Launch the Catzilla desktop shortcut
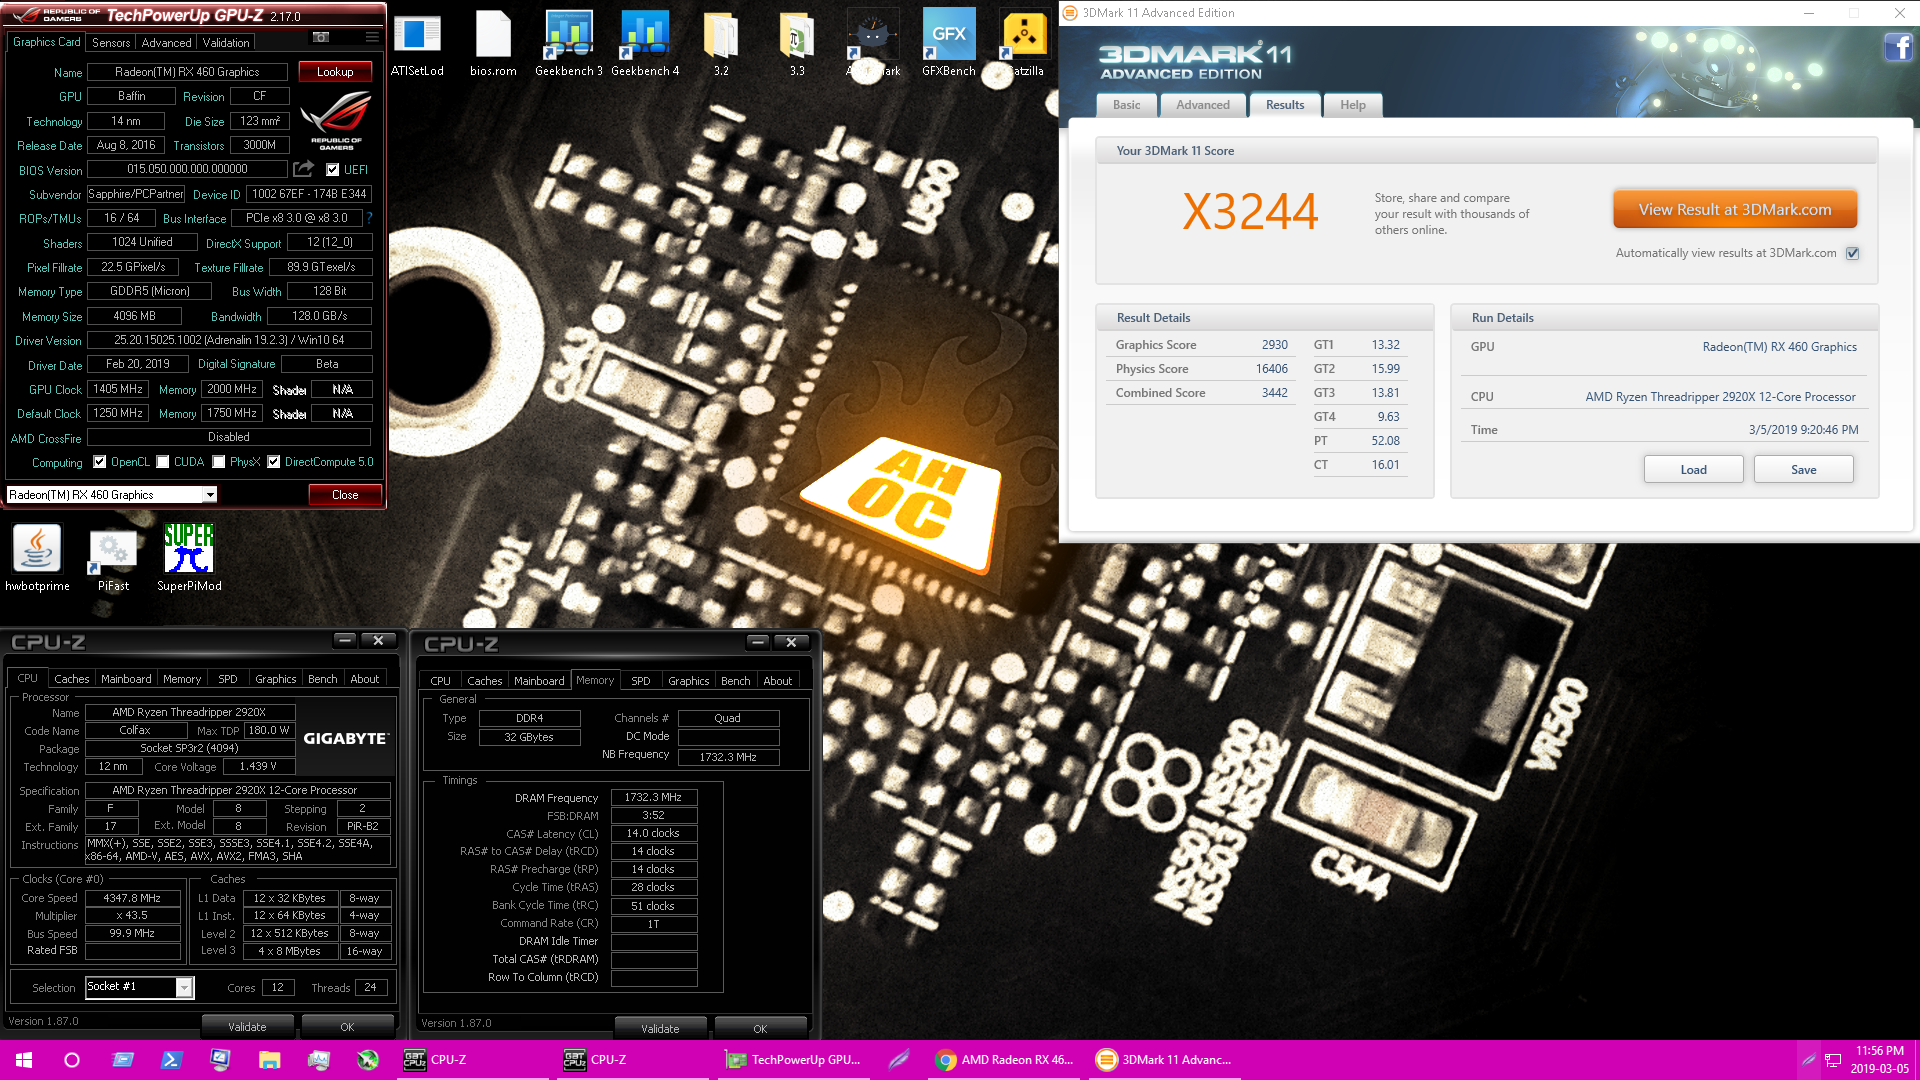1920x1080 pixels. pyautogui.click(x=1025, y=43)
